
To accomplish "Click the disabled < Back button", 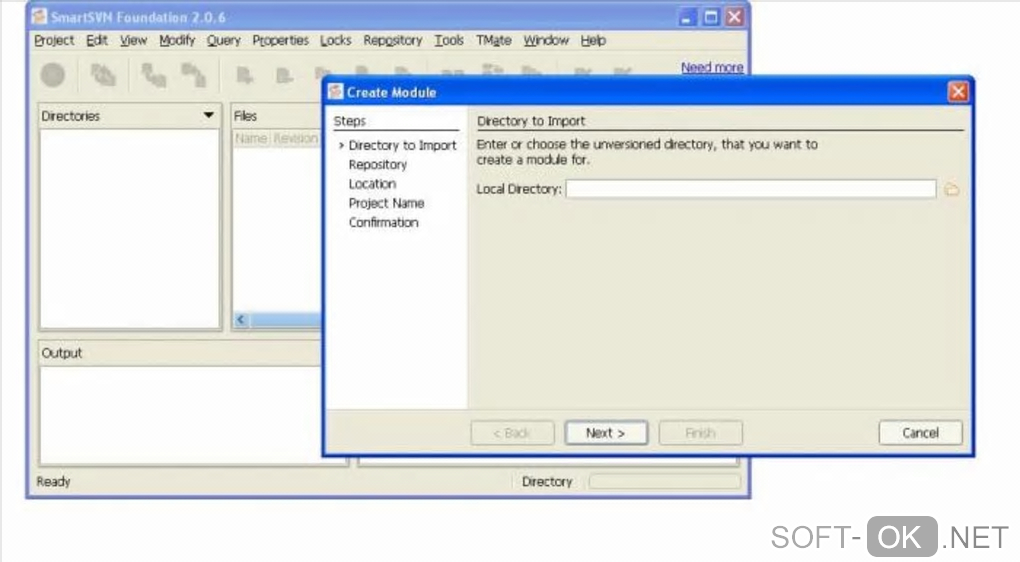I will click(x=513, y=433).
